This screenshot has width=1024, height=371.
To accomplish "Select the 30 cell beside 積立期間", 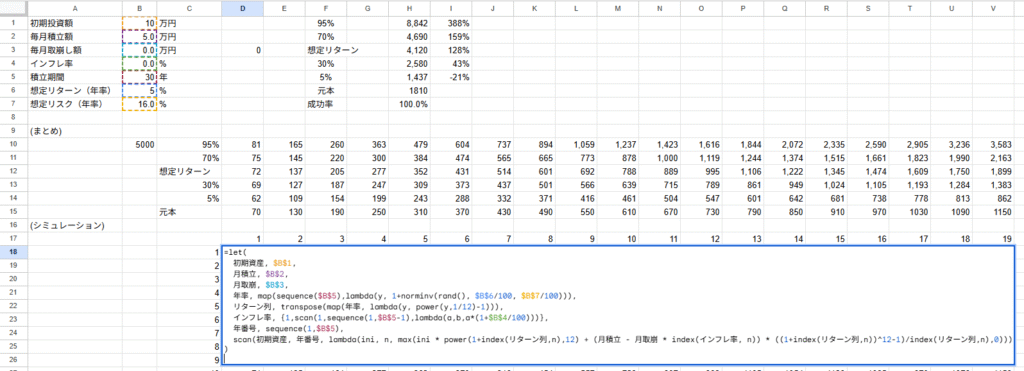I will click(140, 77).
